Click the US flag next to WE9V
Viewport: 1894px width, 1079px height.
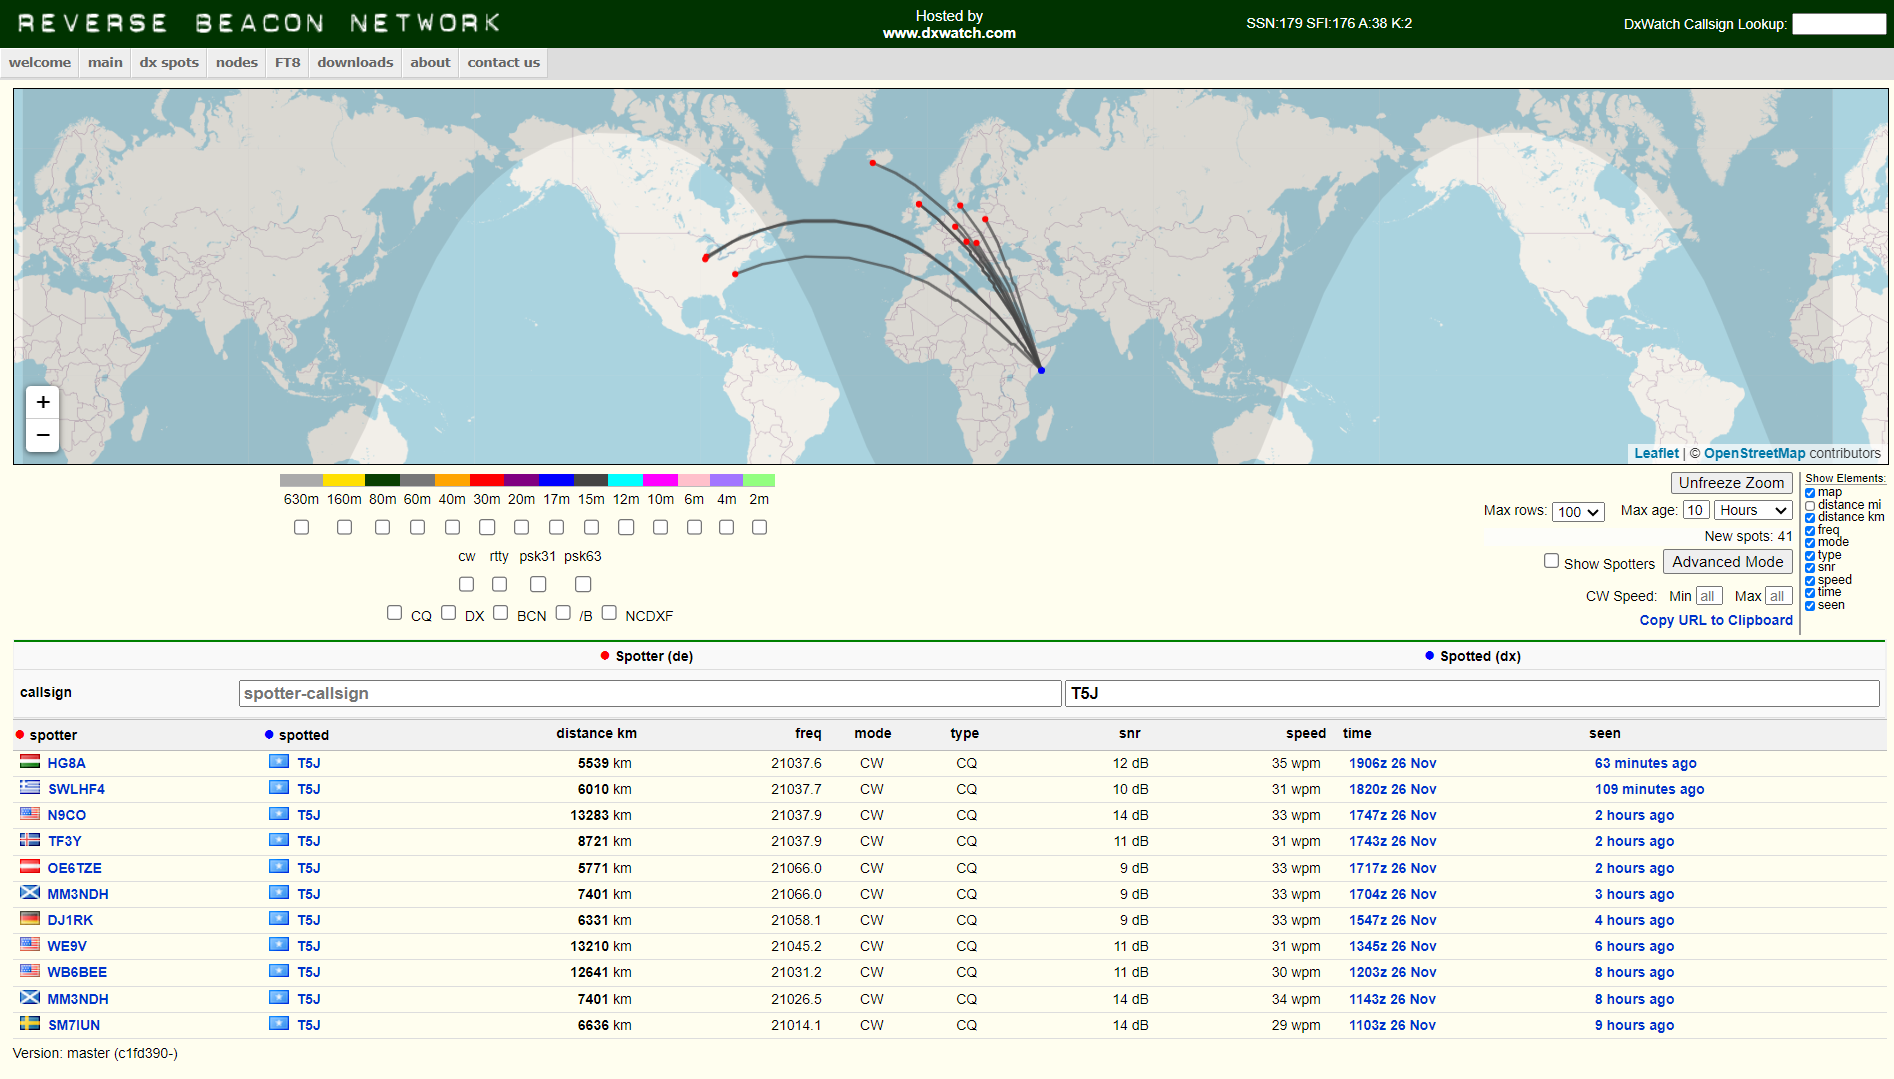(x=30, y=945)
